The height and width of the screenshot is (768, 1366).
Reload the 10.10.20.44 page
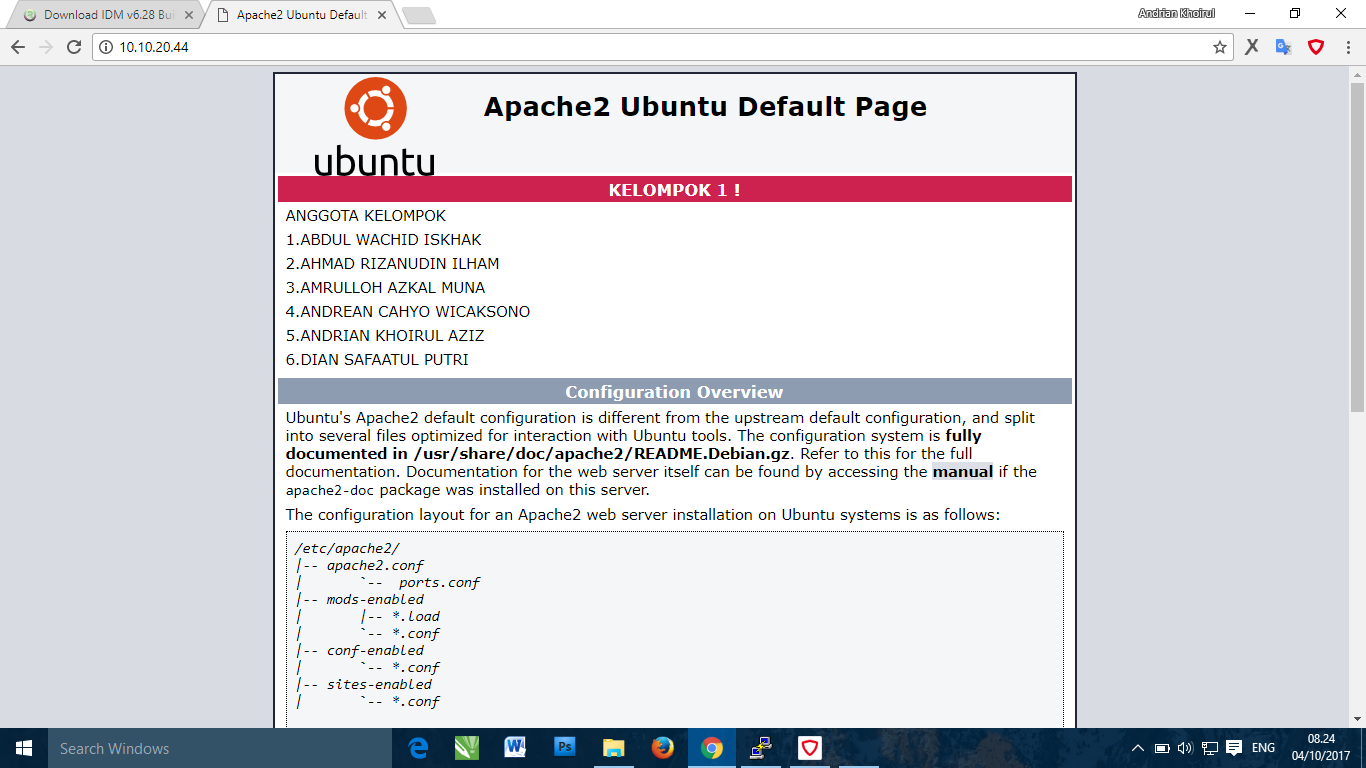pyautogui.click(x=74, y=47)
